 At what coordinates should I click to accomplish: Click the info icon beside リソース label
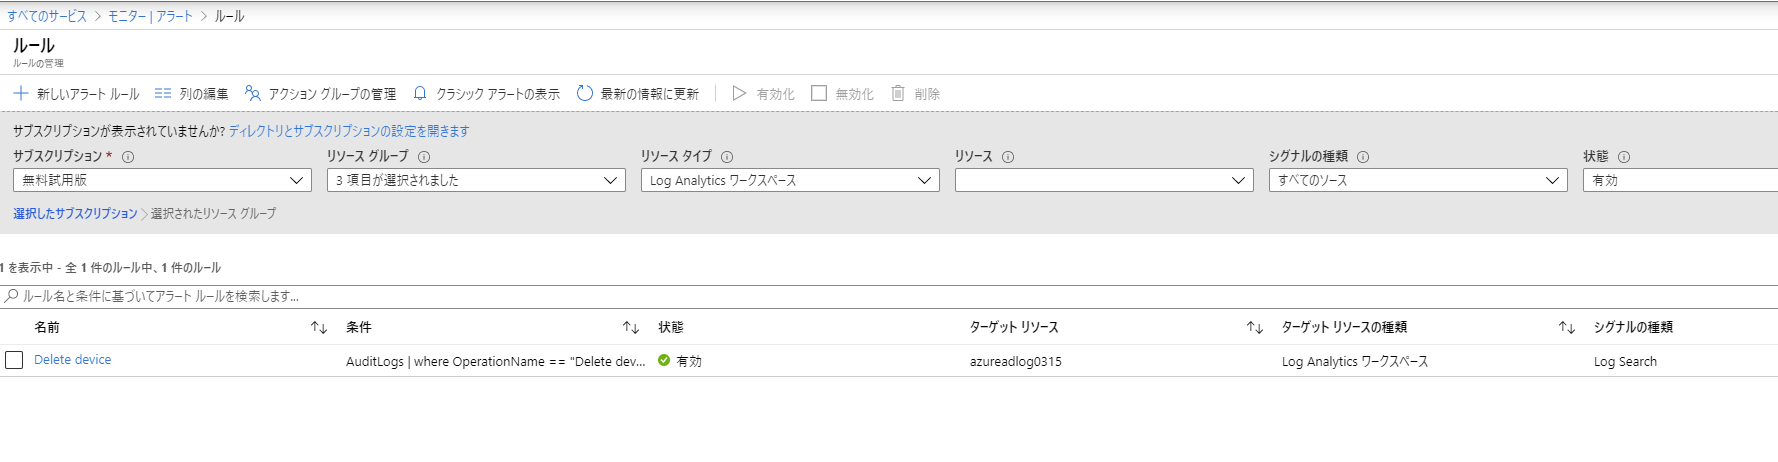1008,157
